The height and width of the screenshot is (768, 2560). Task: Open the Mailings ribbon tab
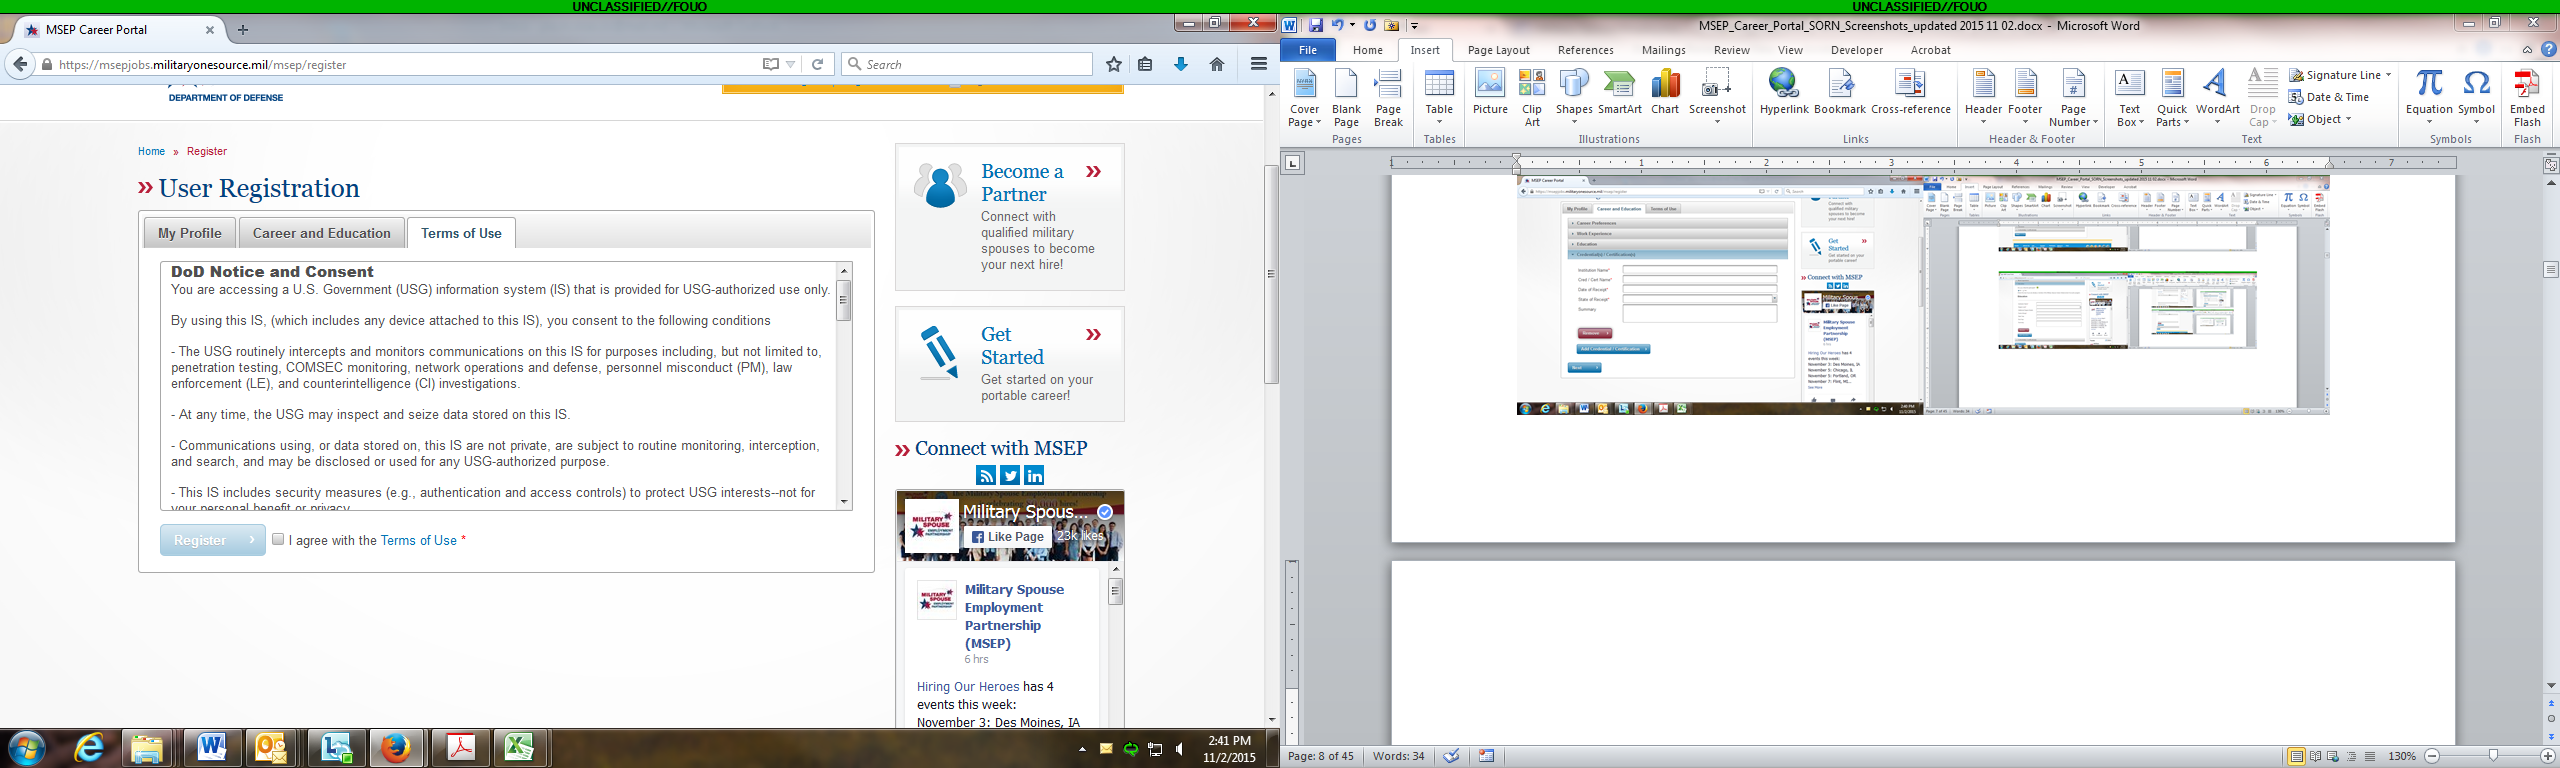point(1663,50)
